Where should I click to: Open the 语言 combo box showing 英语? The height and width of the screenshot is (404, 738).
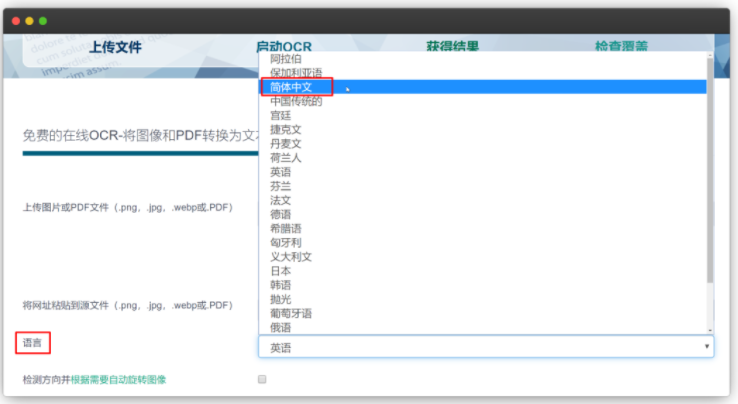coord(486,347)
